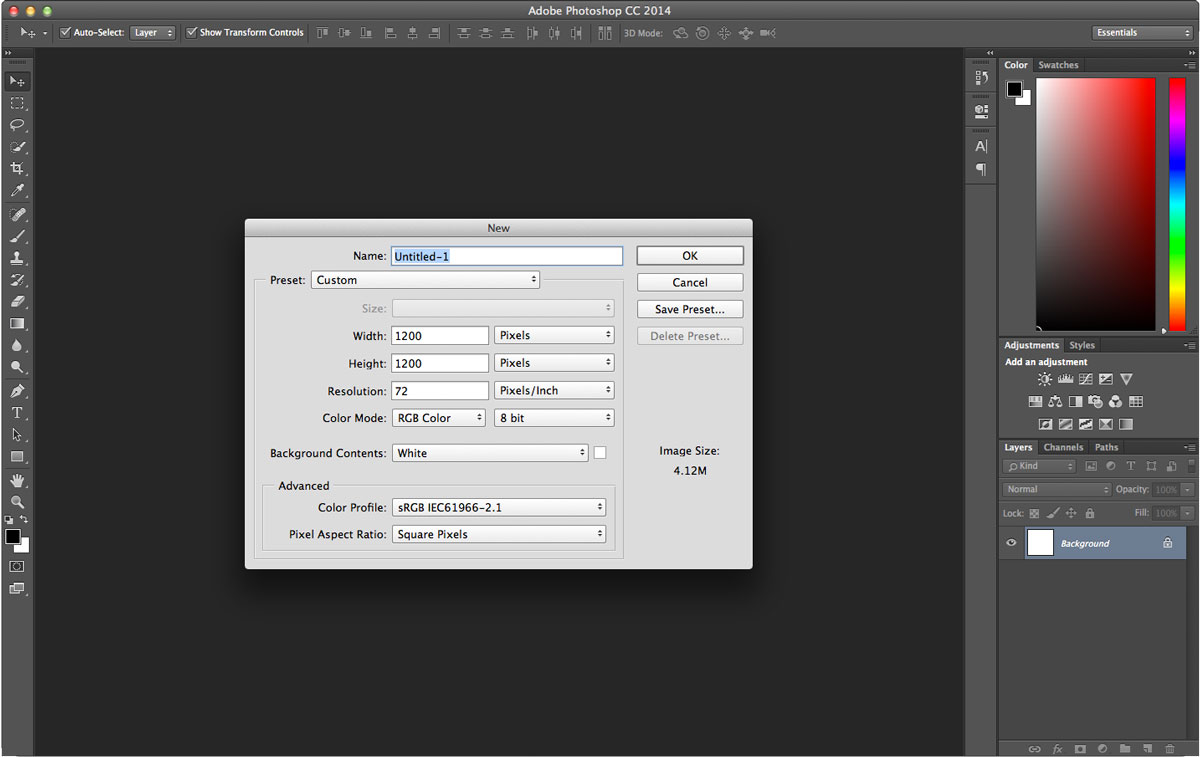Select the Gradient tool
1200x757 pixels.
click(x=17, y=324)
